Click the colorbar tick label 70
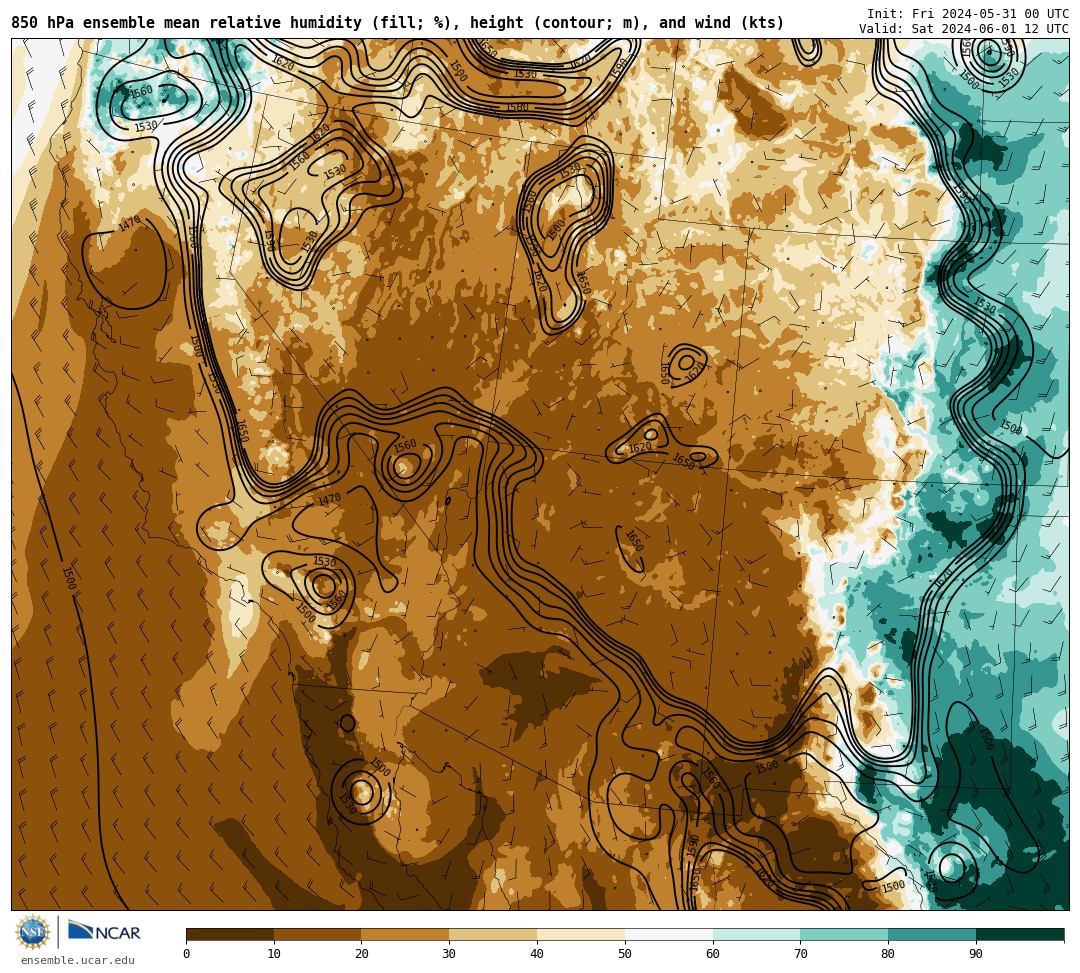 click(x=800, y=954)
